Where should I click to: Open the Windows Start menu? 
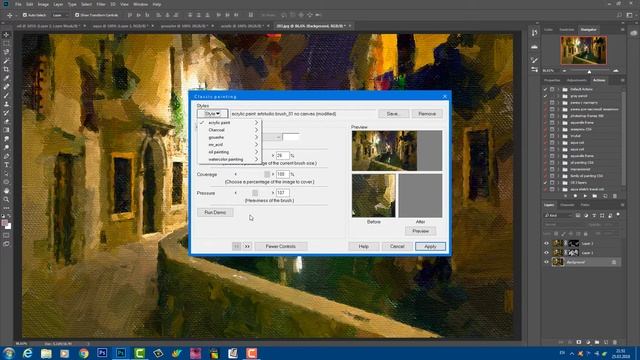[9, 353]
